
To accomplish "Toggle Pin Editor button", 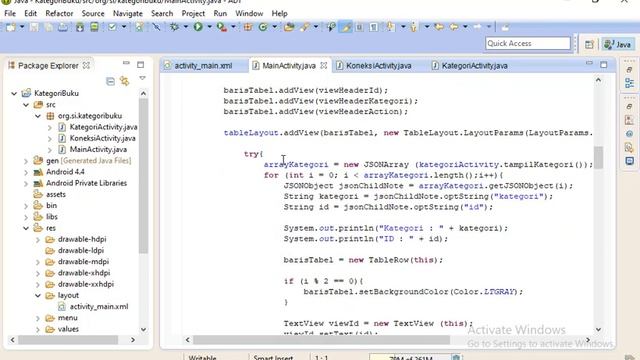I will coord(505,27).
